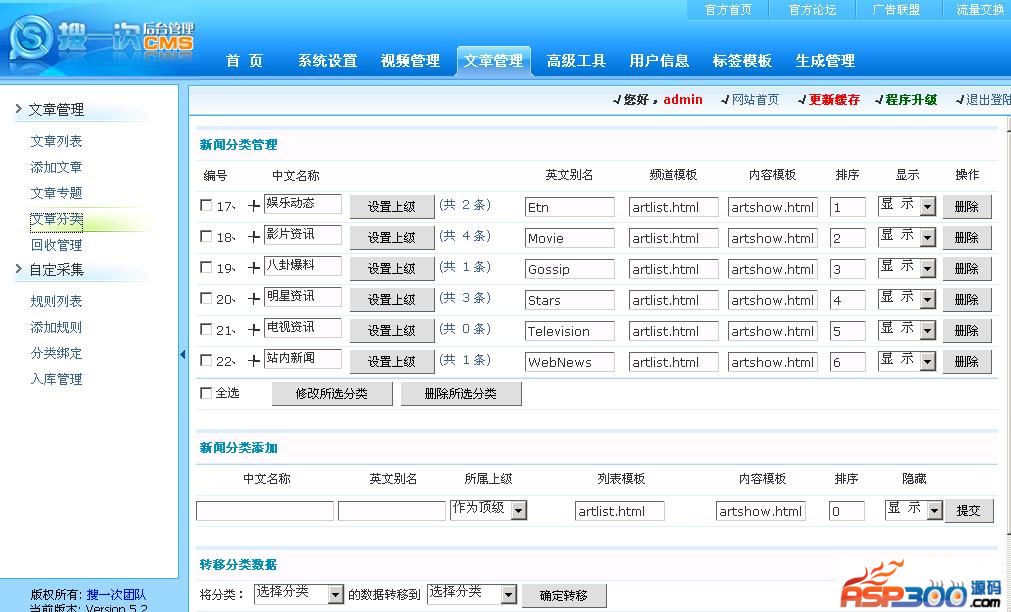Click the plus icon beside 明星资讯
The image size is (1011, 612).
pos(254,299)
